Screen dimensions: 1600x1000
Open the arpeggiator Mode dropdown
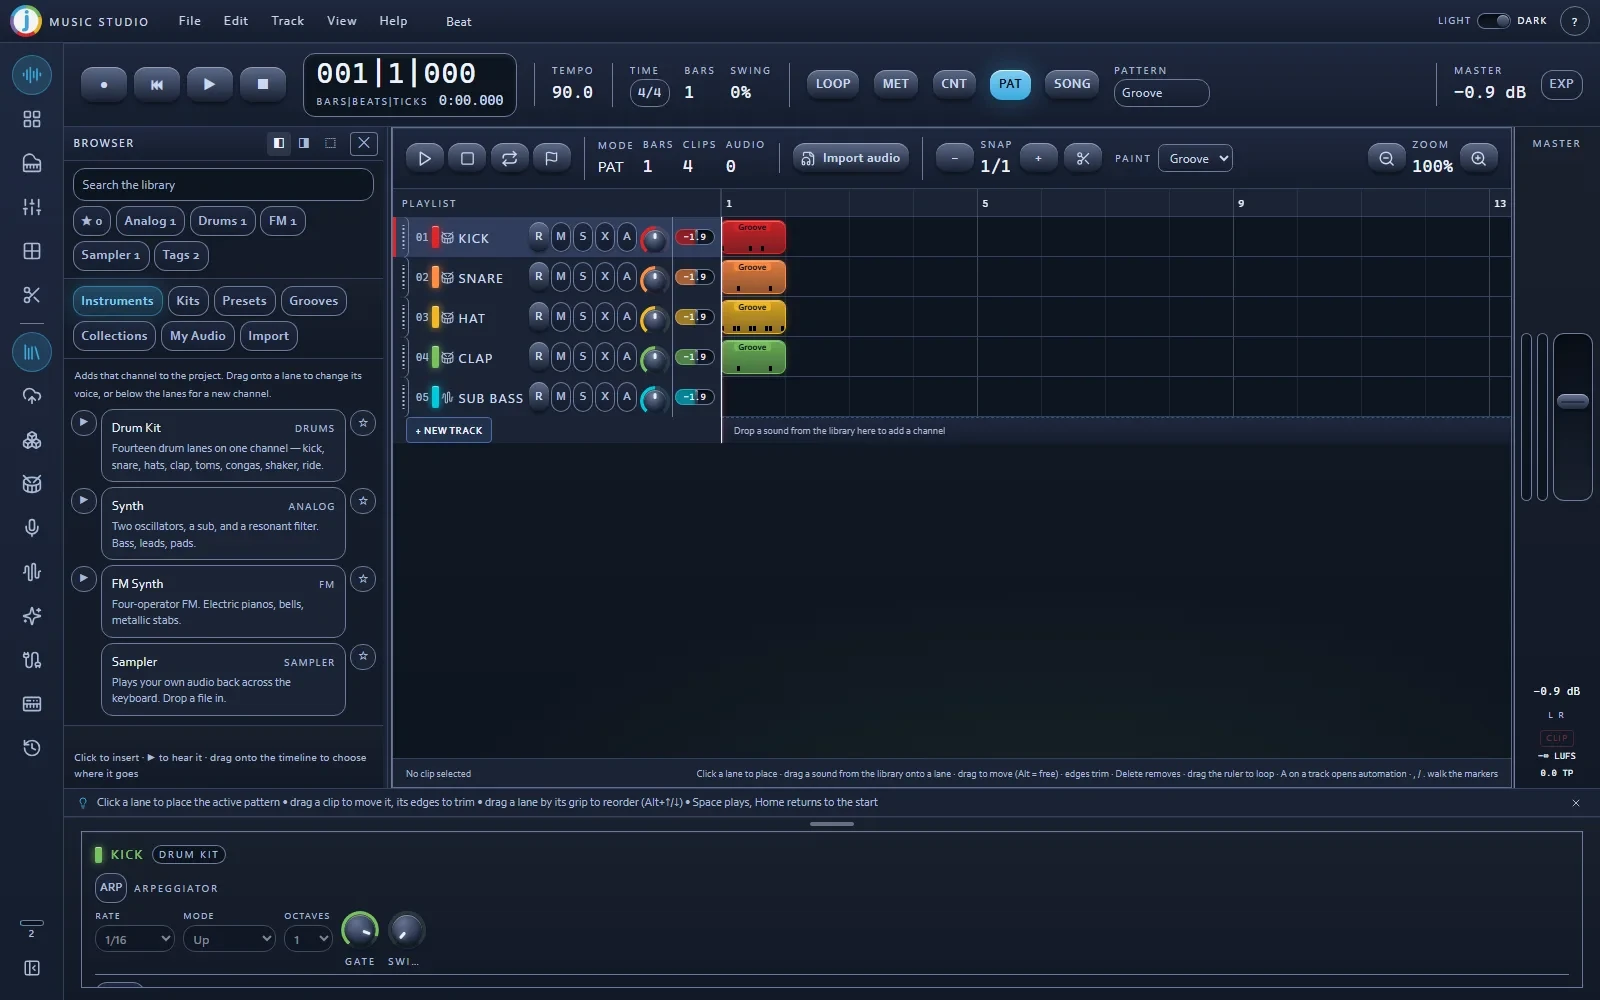click(229, 940)
